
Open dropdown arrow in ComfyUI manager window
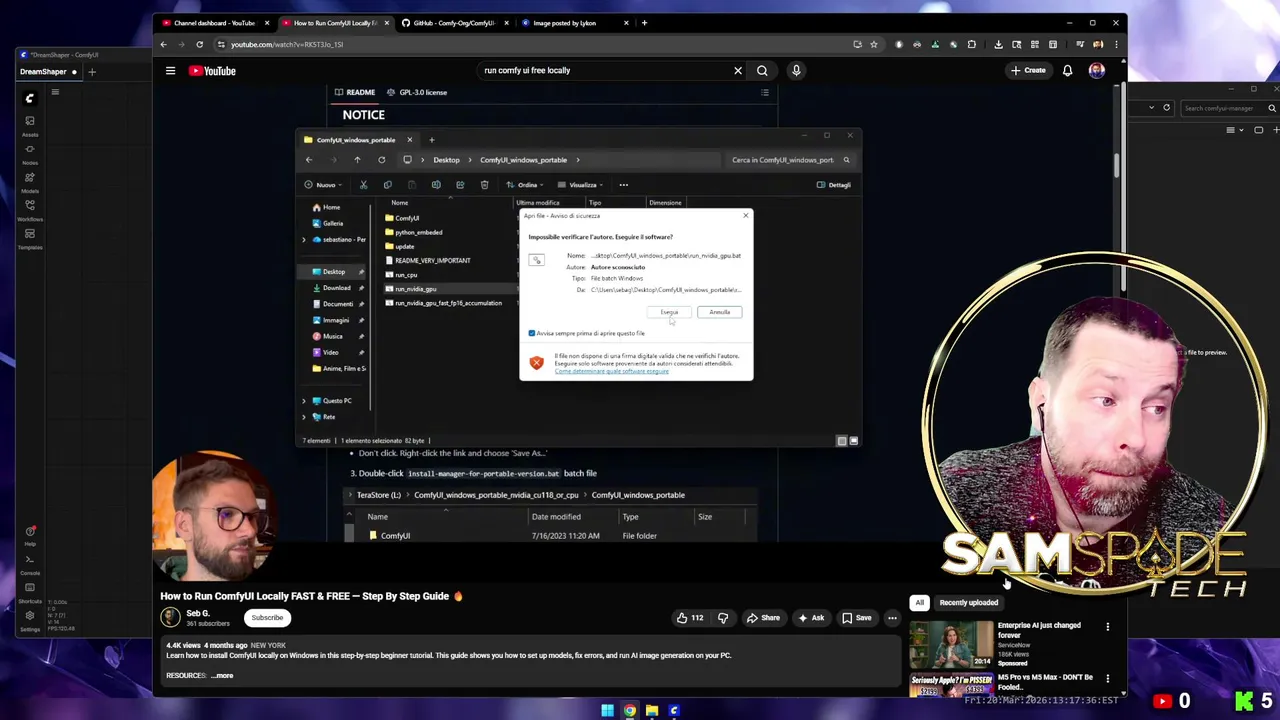point(1151,108)
